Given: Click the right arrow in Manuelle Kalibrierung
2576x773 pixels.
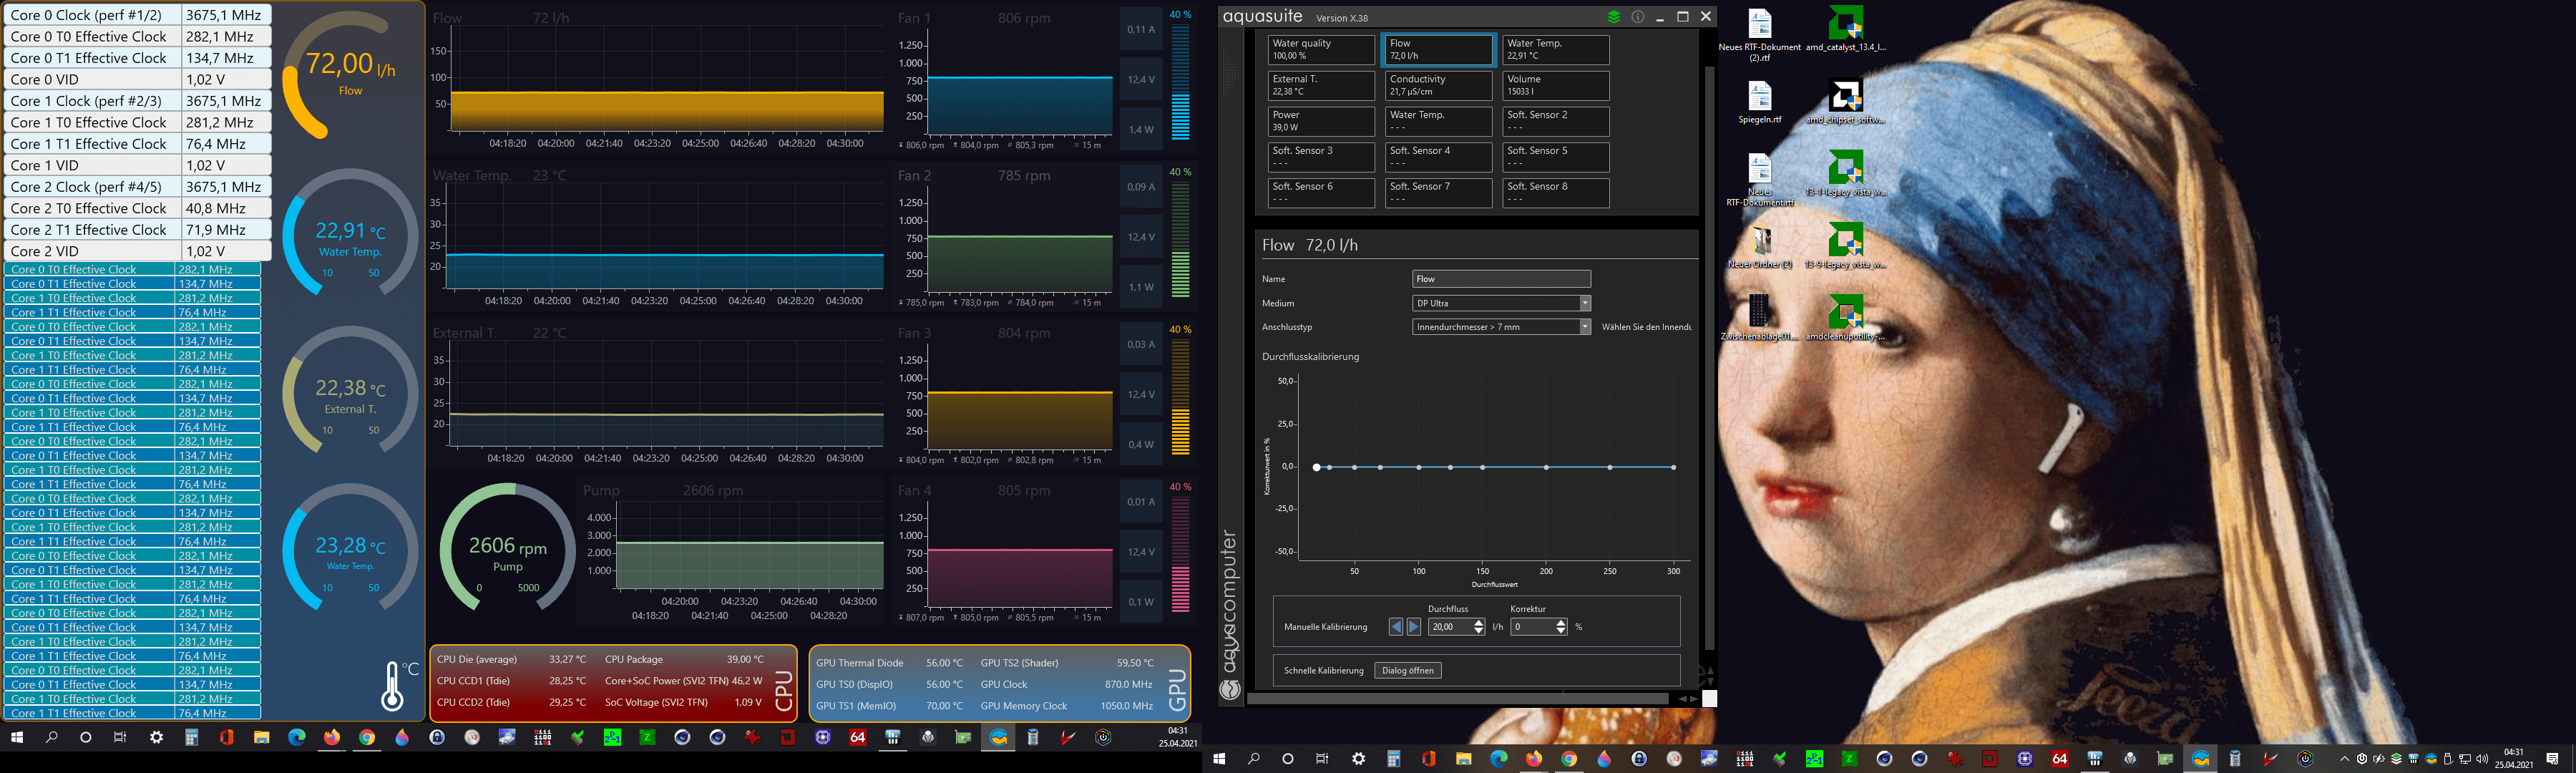Looking at the screenshot, I should coord(1414,627).
